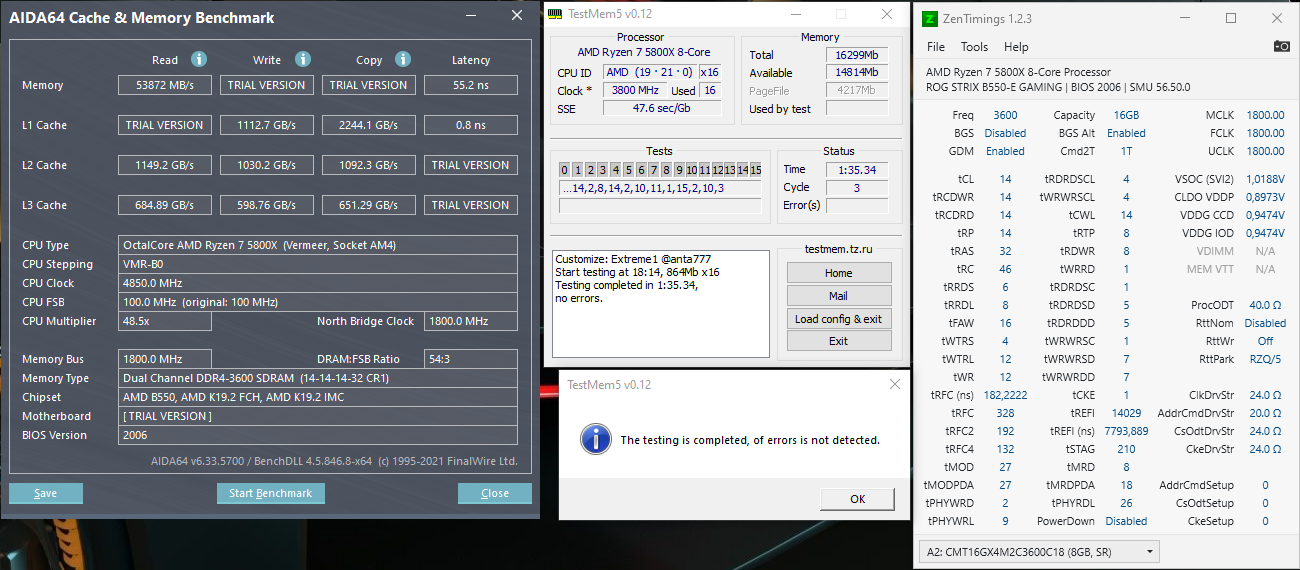Click OK in the testing completed dialog

(x=857, y=499)
